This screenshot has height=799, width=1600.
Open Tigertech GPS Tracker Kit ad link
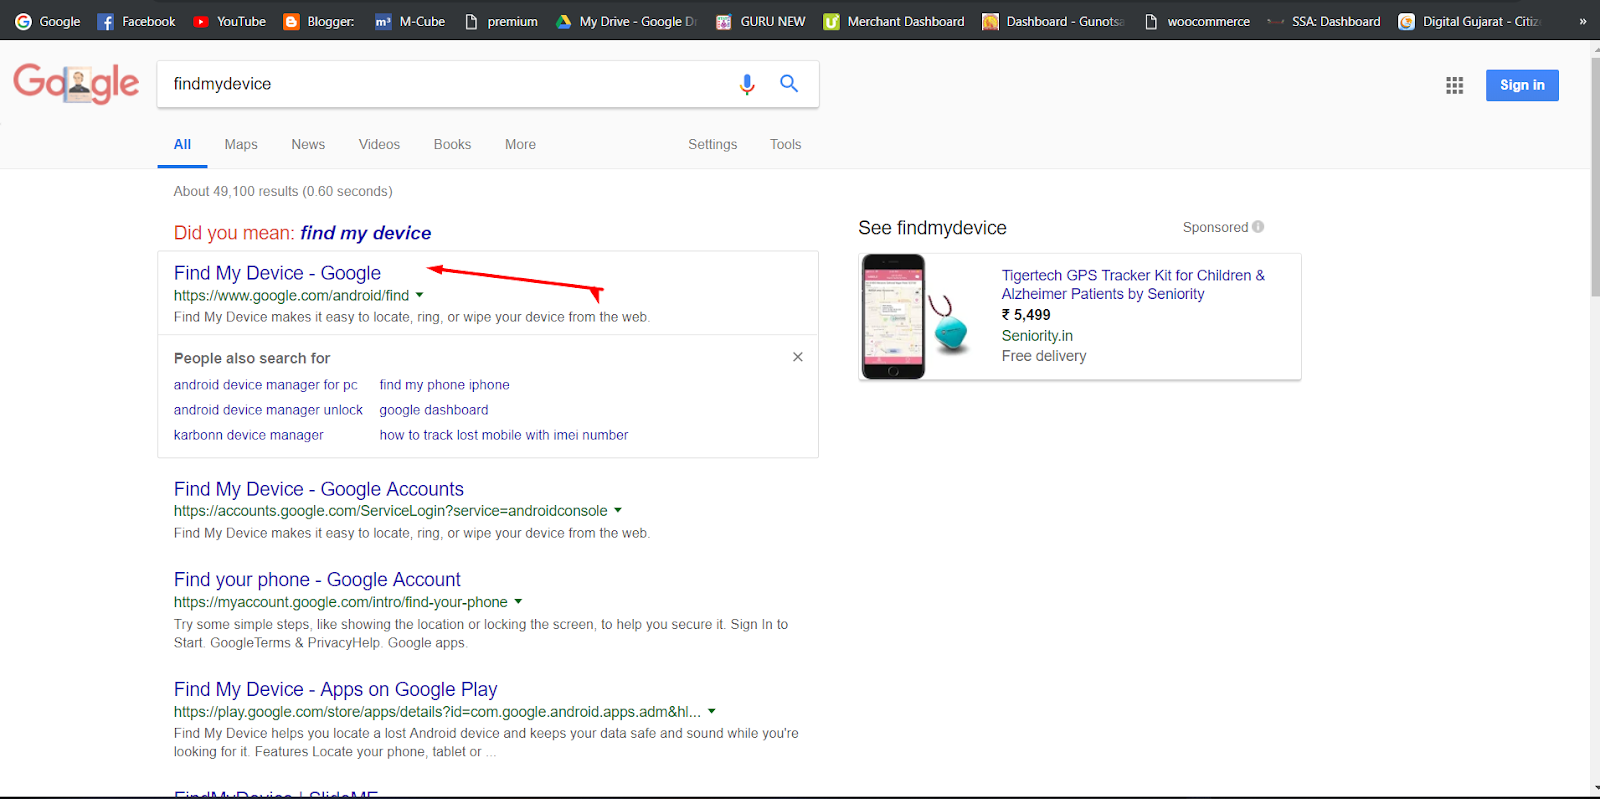tap(1133, 285)
